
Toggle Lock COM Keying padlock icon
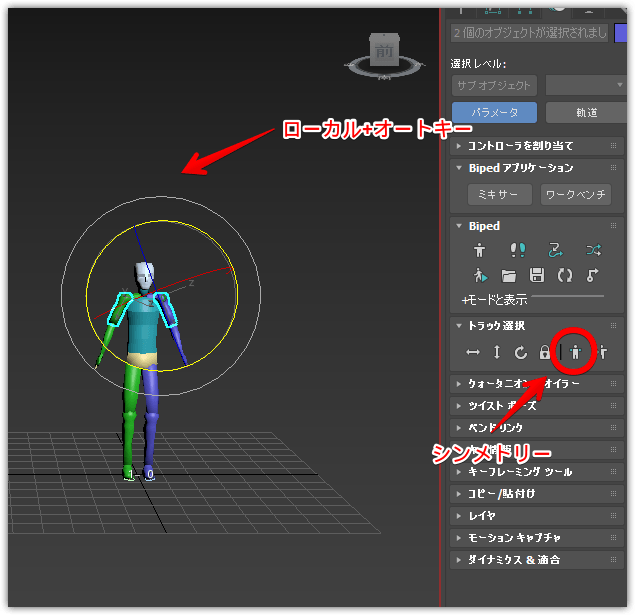click(x=545, y=352)
